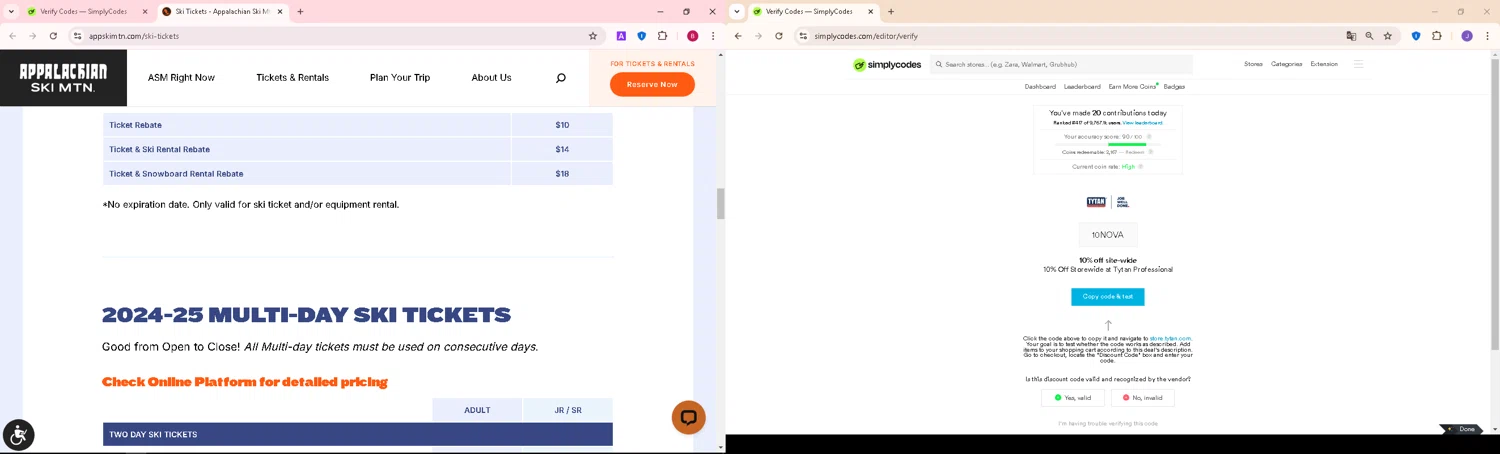Screen dimensions: 1500x454
Task: Open the 'Tickets & Rentals' menu
Action: tap(293, 78)
